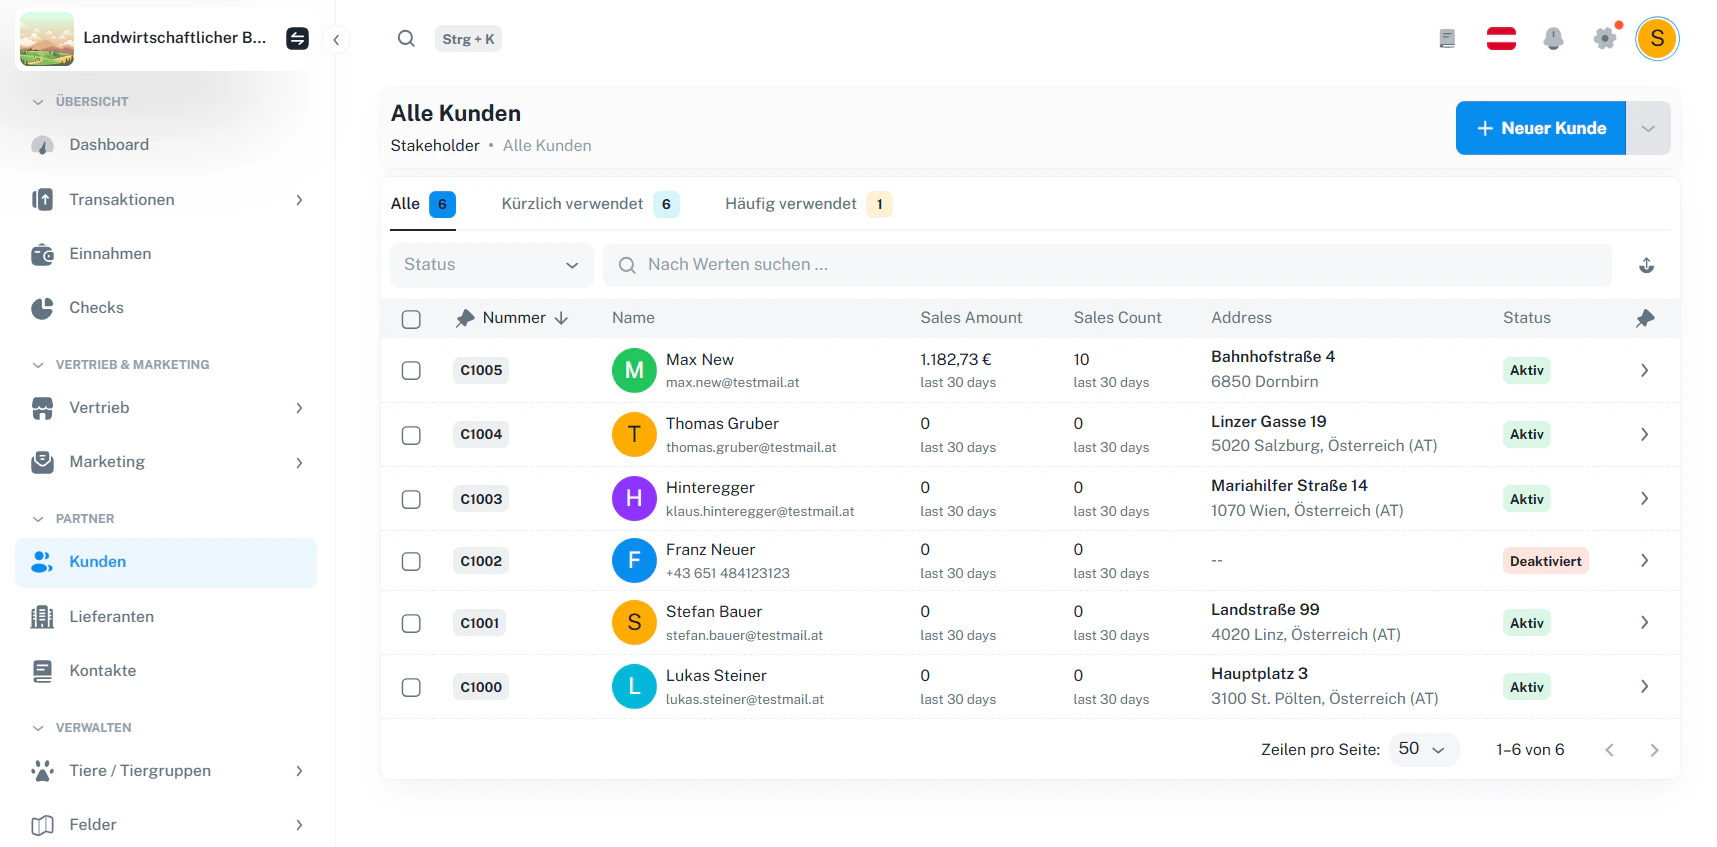Click the Strg + K shortcut button

468,39
